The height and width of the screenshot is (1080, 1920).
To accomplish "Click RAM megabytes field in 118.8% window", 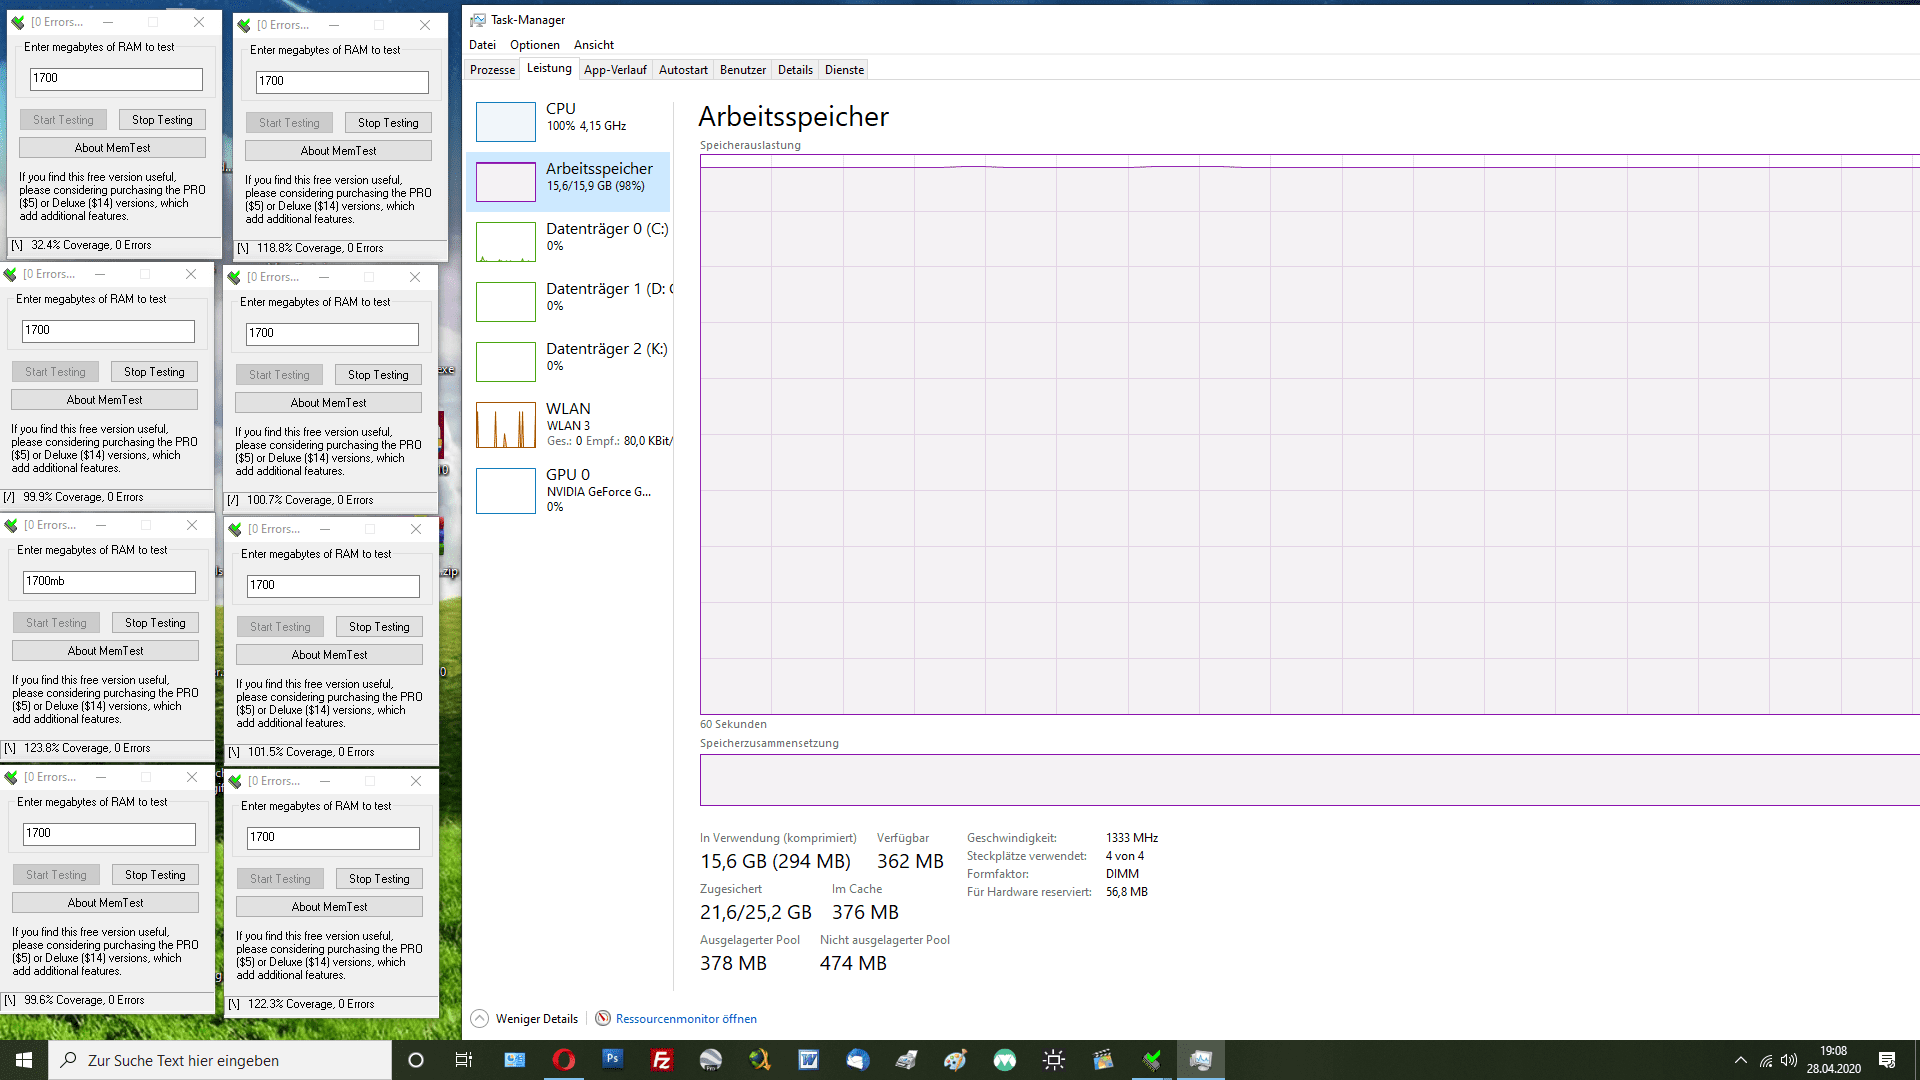I will (342, 82).
